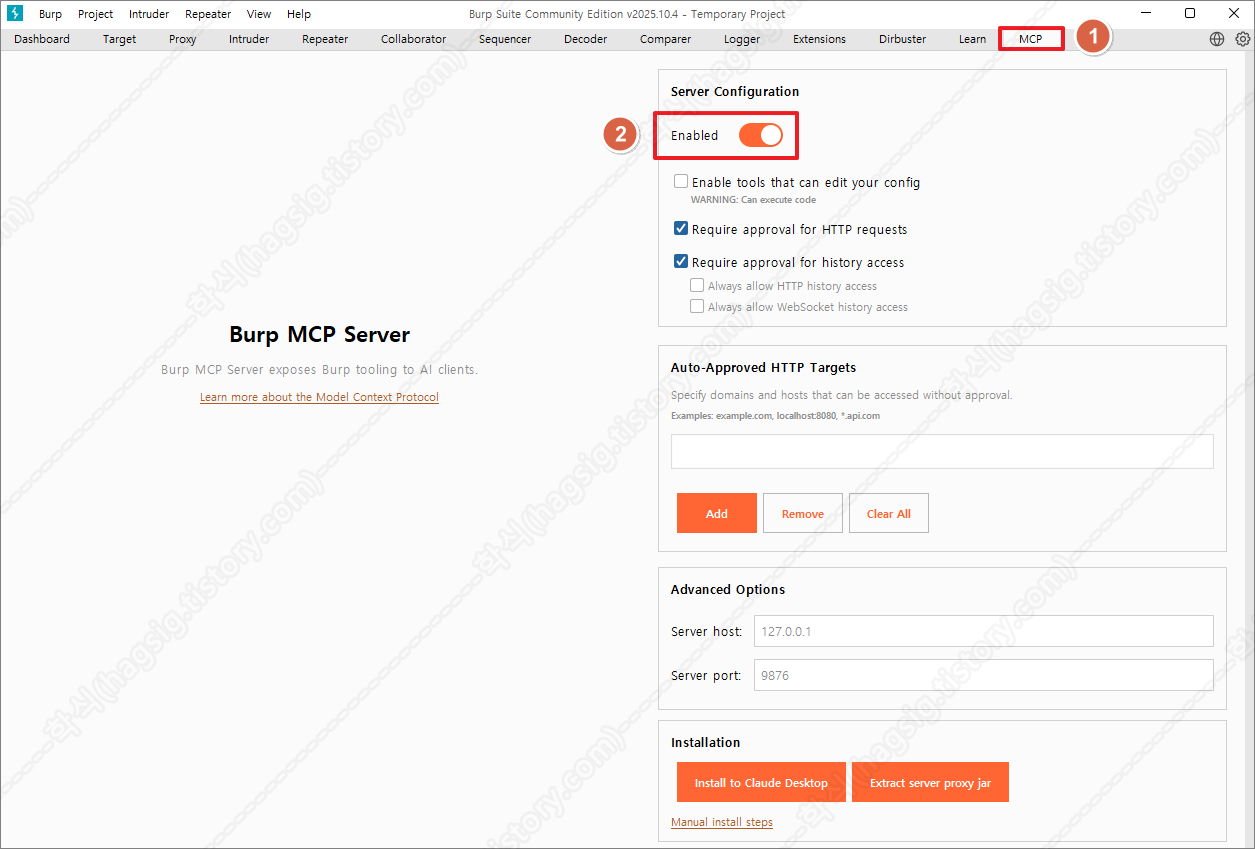
Task: Click the Clear All button
Action: coord(889,513)
